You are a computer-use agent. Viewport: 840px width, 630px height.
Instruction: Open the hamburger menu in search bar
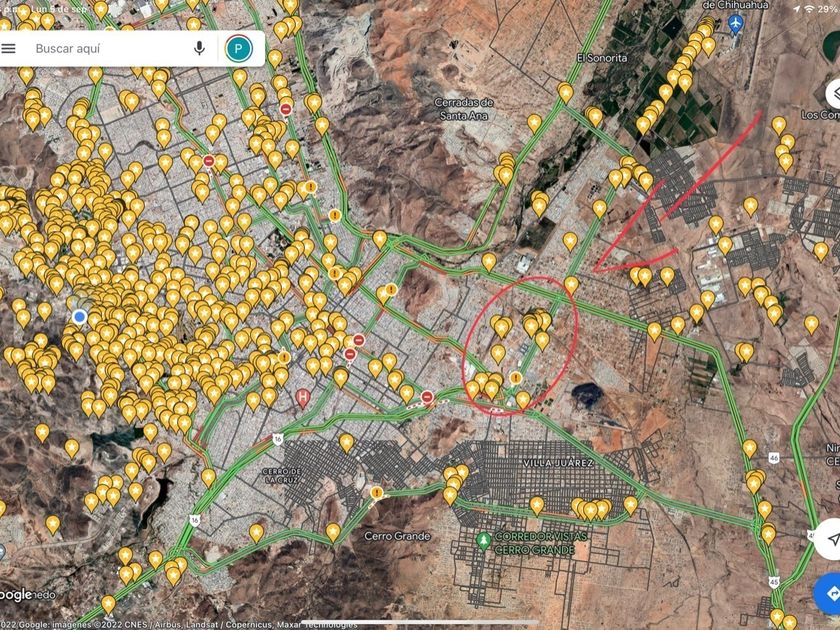(9, 48)
